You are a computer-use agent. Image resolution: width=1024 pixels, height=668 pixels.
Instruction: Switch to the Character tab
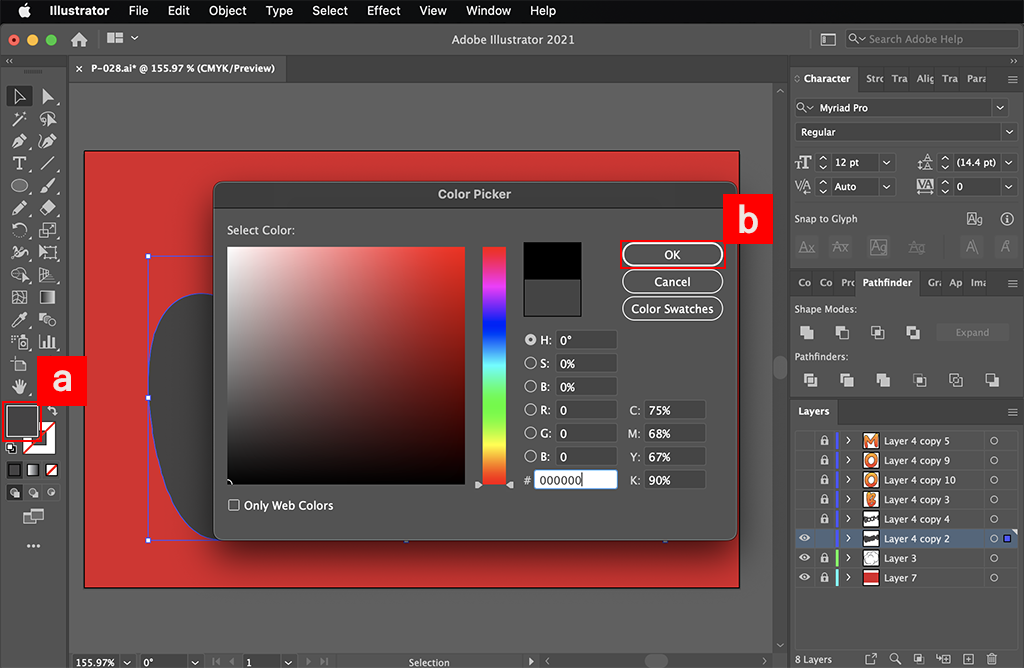(x=826, y=78)
